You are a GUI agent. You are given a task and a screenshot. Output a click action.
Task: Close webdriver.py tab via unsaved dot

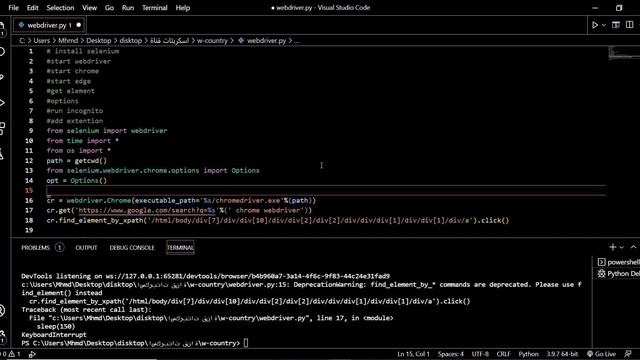point(79,25)
